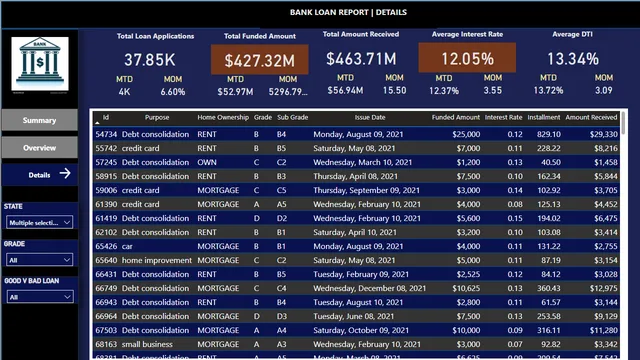This screenshot has height=360, width=640.
Task: Click the bank building logo icon
Action: (x=40, y=64)
